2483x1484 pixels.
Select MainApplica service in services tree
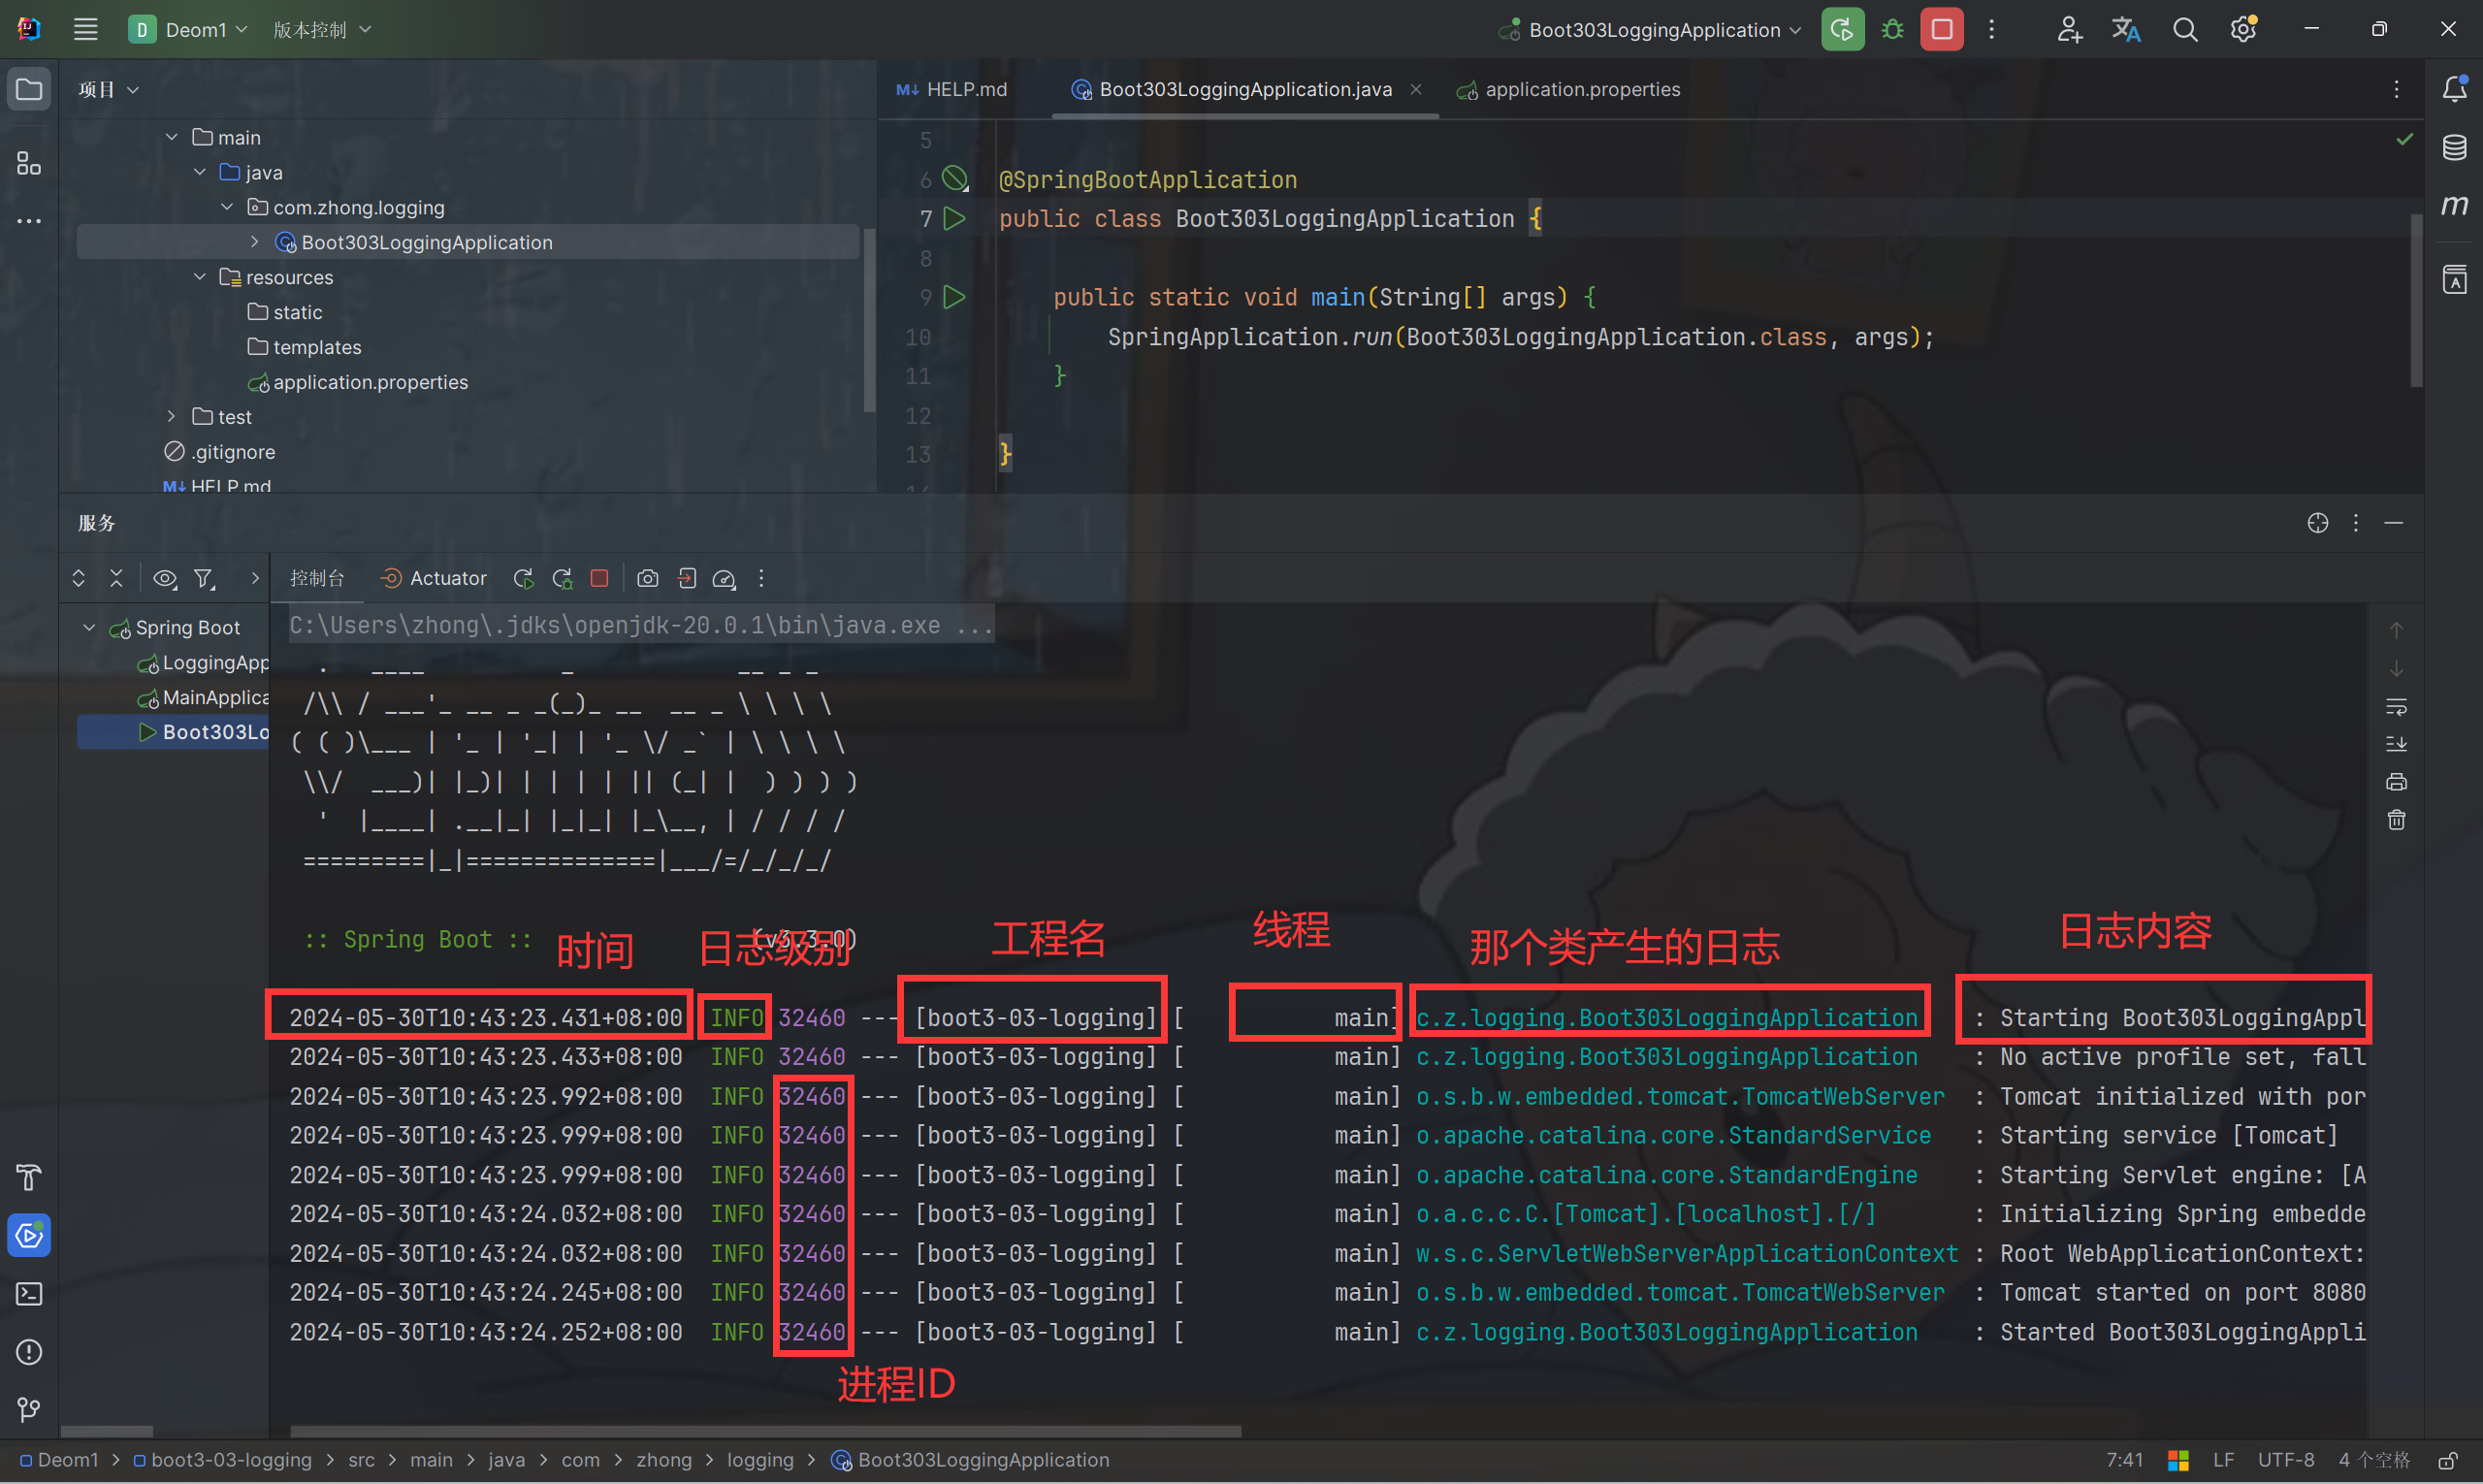[x=203, y=697]
